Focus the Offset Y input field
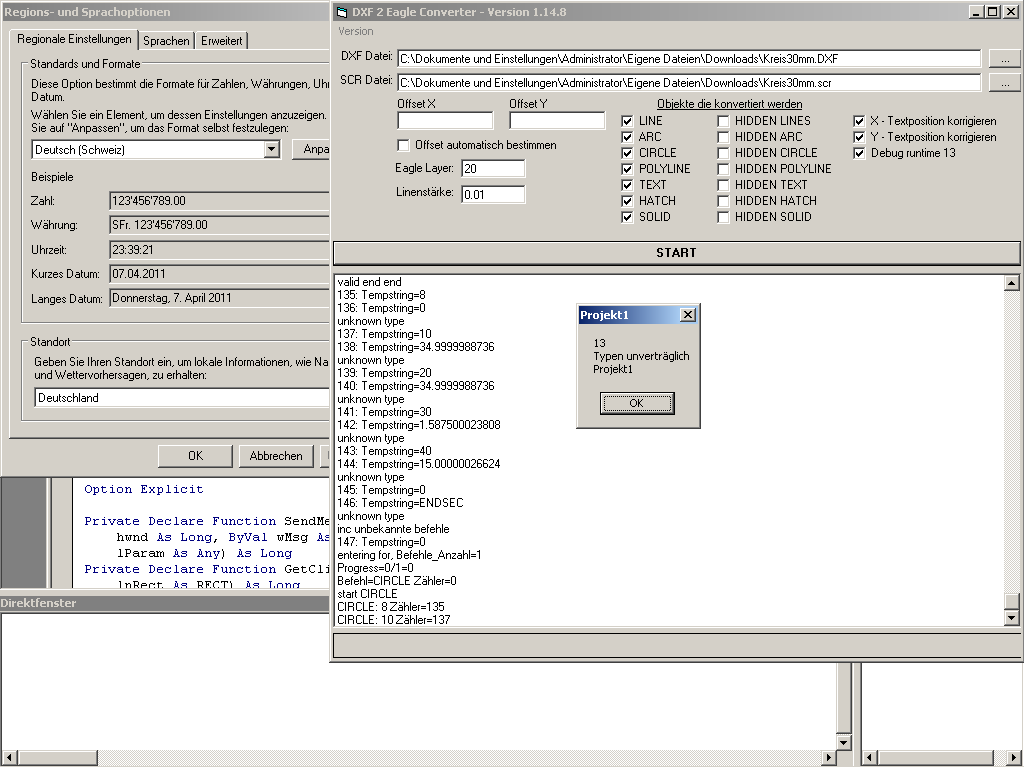The height and width of the screenshot is (768, 1024). click(x=557, y=120)
